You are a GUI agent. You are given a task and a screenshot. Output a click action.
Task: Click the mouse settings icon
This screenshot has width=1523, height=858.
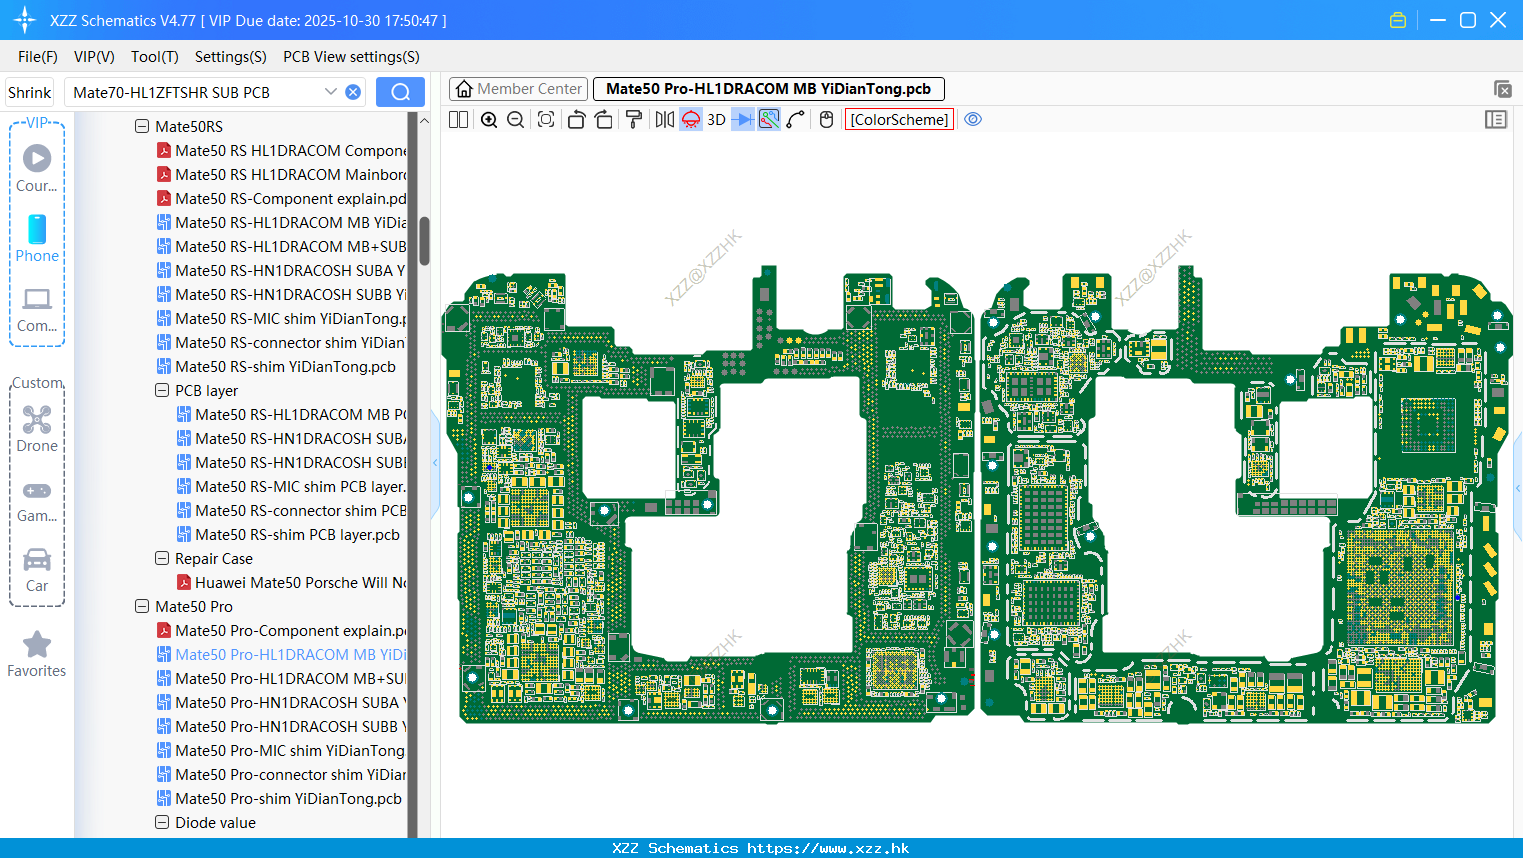click(826, 120)
